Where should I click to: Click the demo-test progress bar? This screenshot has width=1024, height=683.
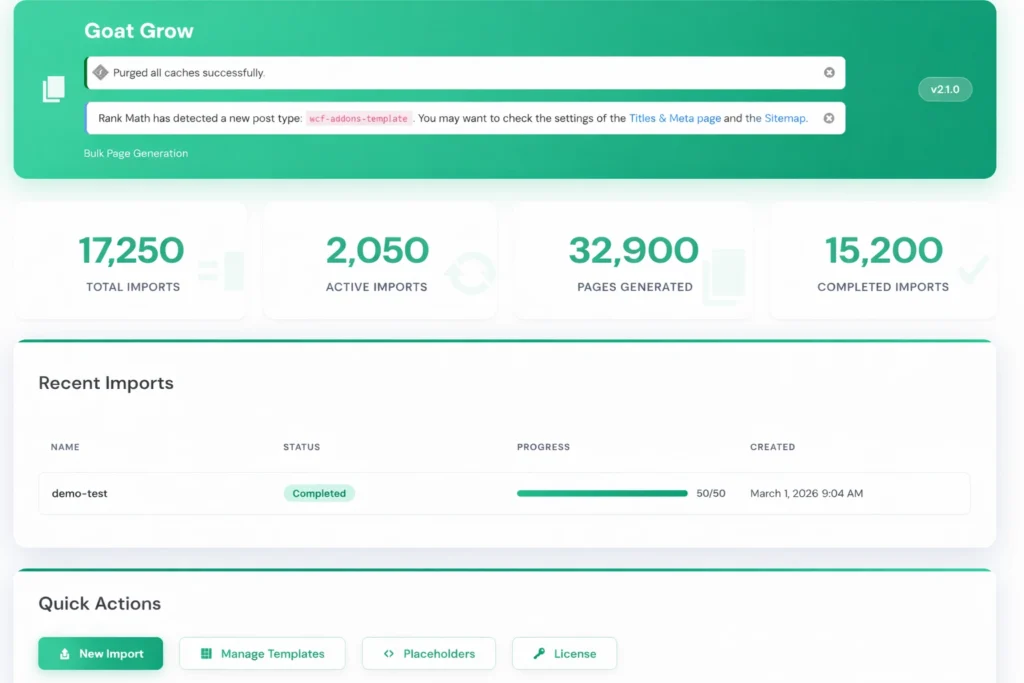602,493
